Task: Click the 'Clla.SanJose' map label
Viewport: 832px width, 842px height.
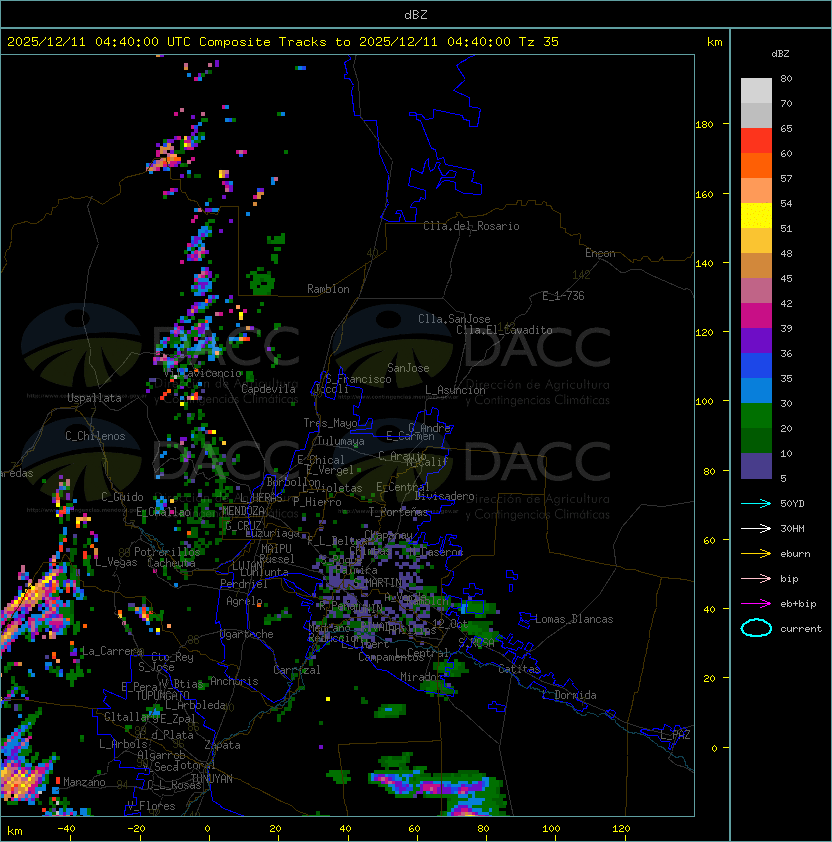Action: point(454,319)
